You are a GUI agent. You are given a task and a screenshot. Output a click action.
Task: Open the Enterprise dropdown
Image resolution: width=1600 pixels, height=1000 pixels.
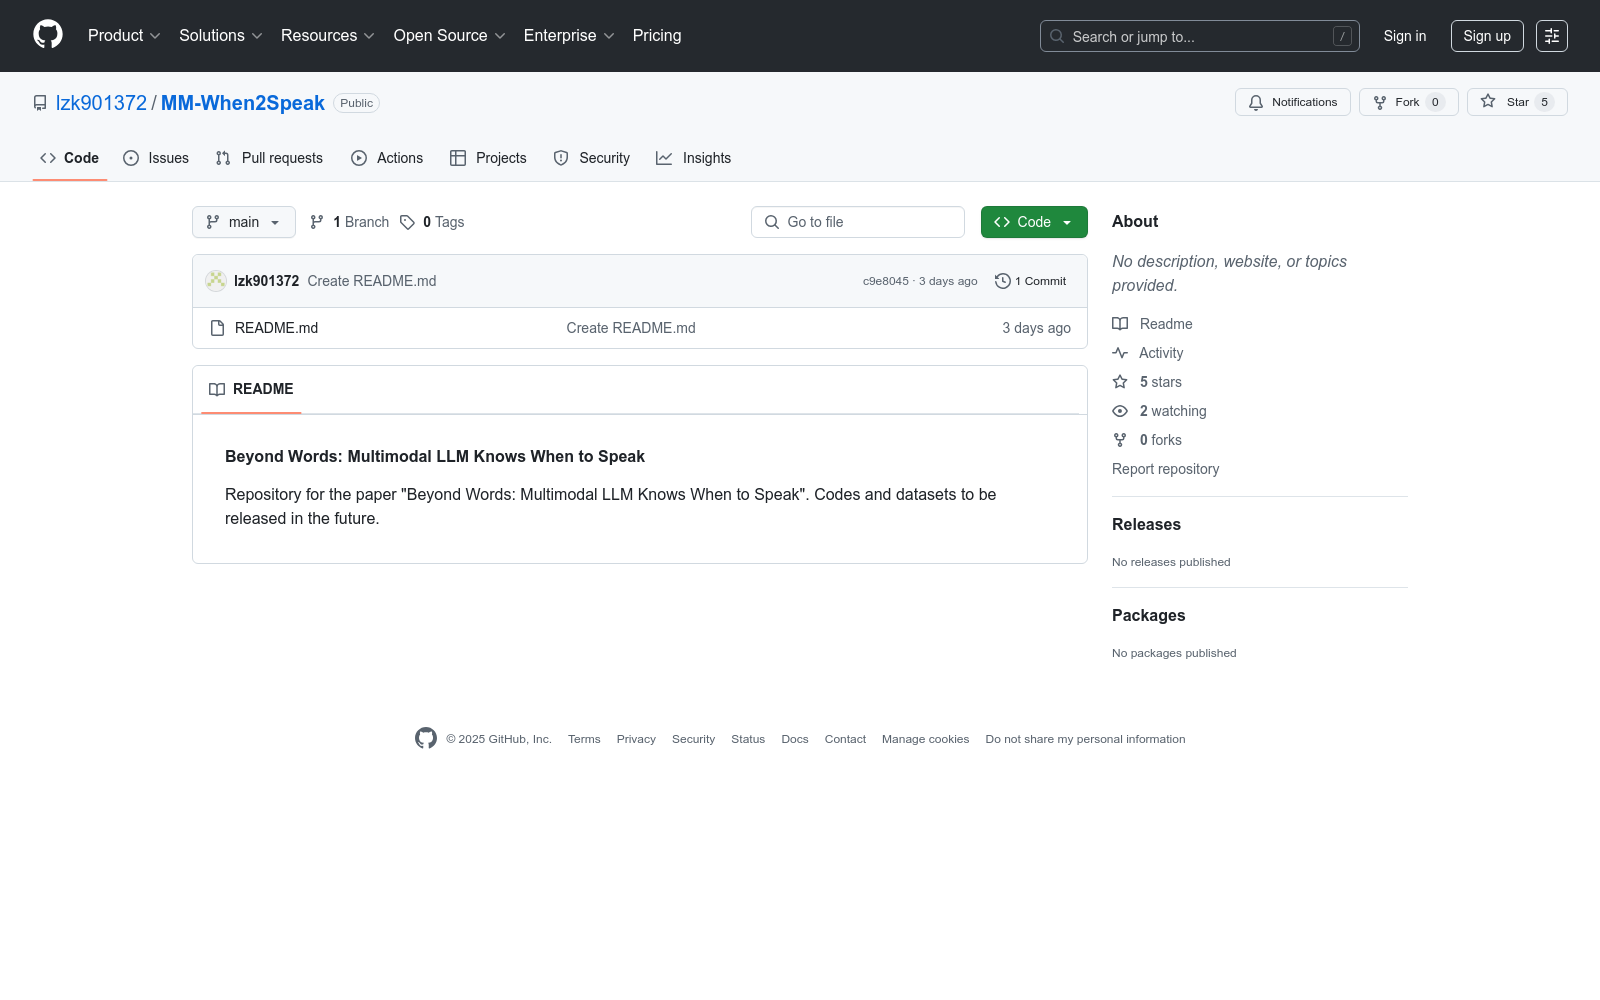click(x=568, y=35)
